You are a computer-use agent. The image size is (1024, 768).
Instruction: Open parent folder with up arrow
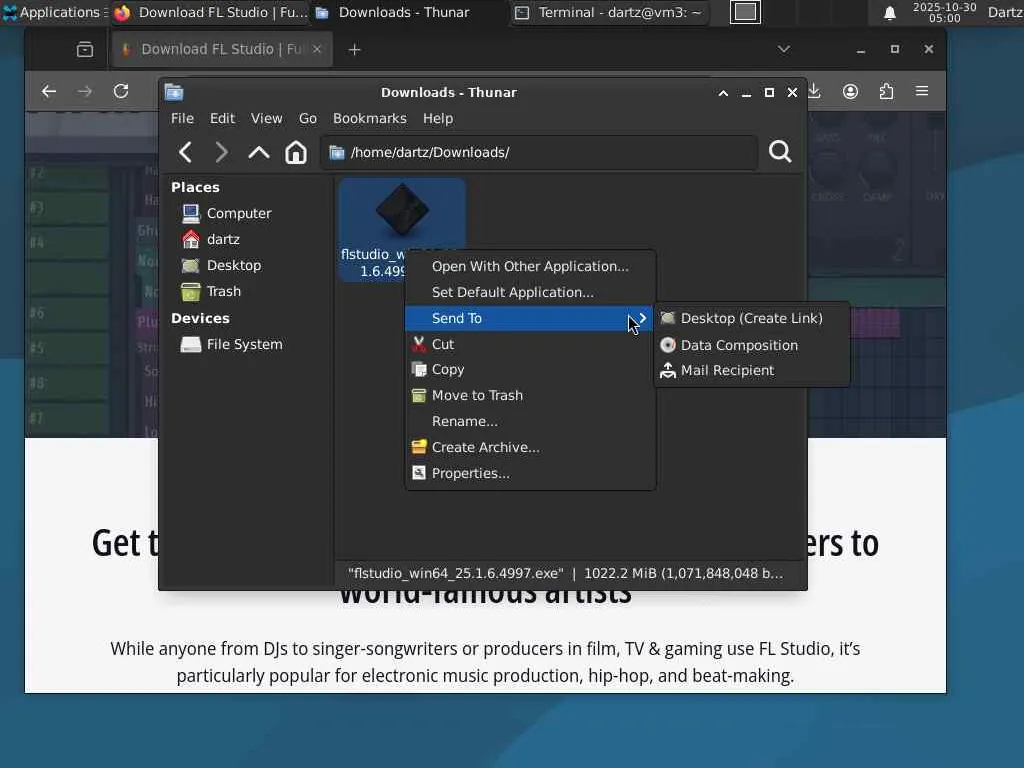(259, 152)
